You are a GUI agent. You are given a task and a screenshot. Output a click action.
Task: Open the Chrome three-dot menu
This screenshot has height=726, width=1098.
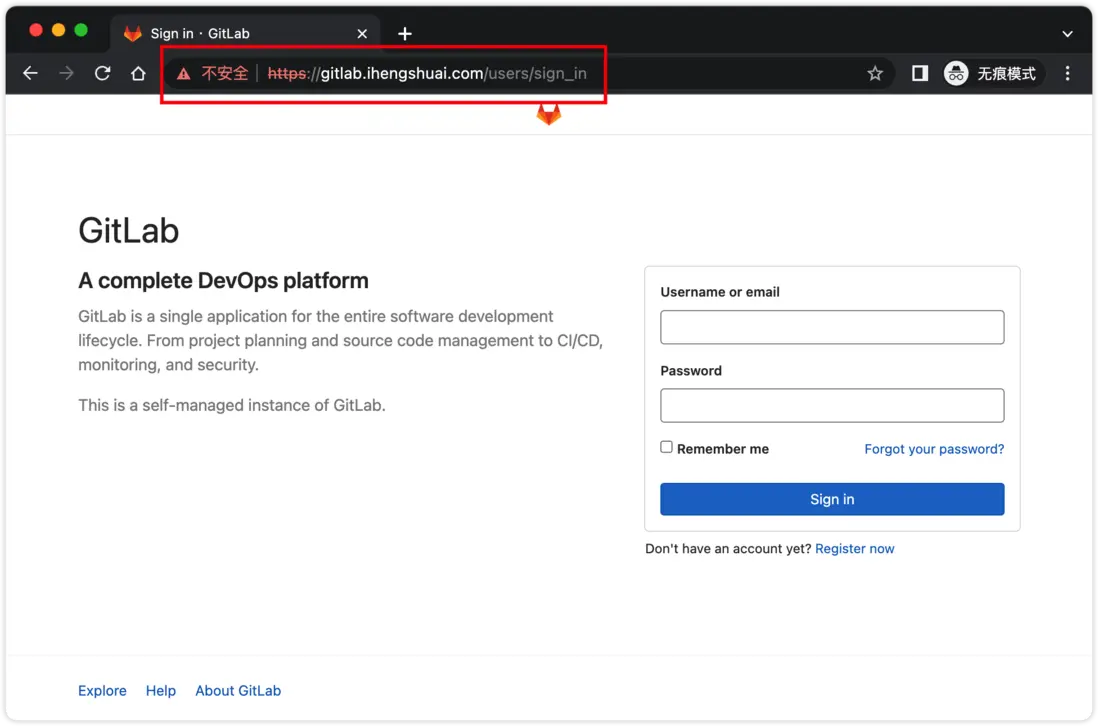pyautogui.click(x=1068, y=73)
